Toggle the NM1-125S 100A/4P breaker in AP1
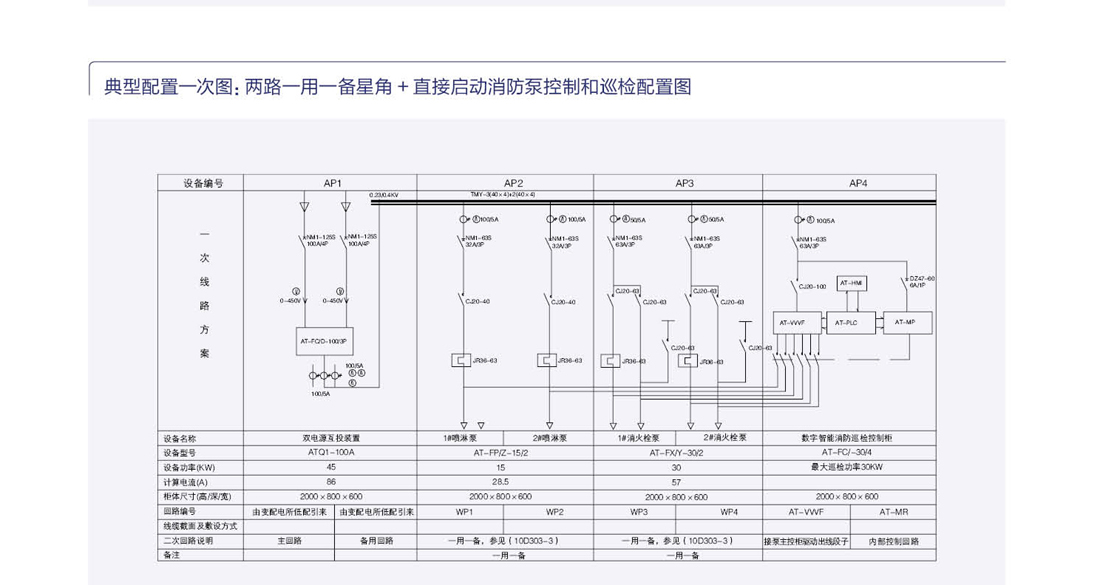Viewport: 1100px width, 585px height. point(305,242)
